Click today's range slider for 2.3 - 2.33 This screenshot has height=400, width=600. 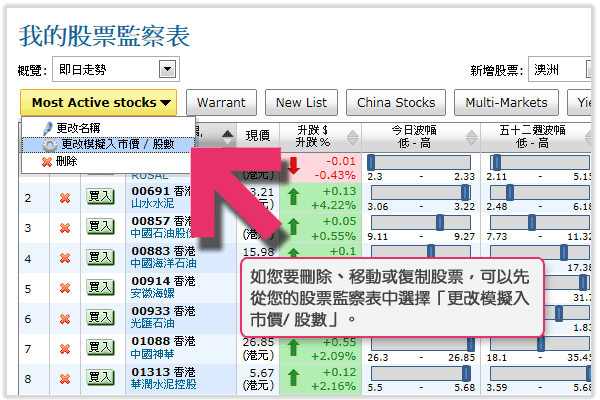point(419,162)
